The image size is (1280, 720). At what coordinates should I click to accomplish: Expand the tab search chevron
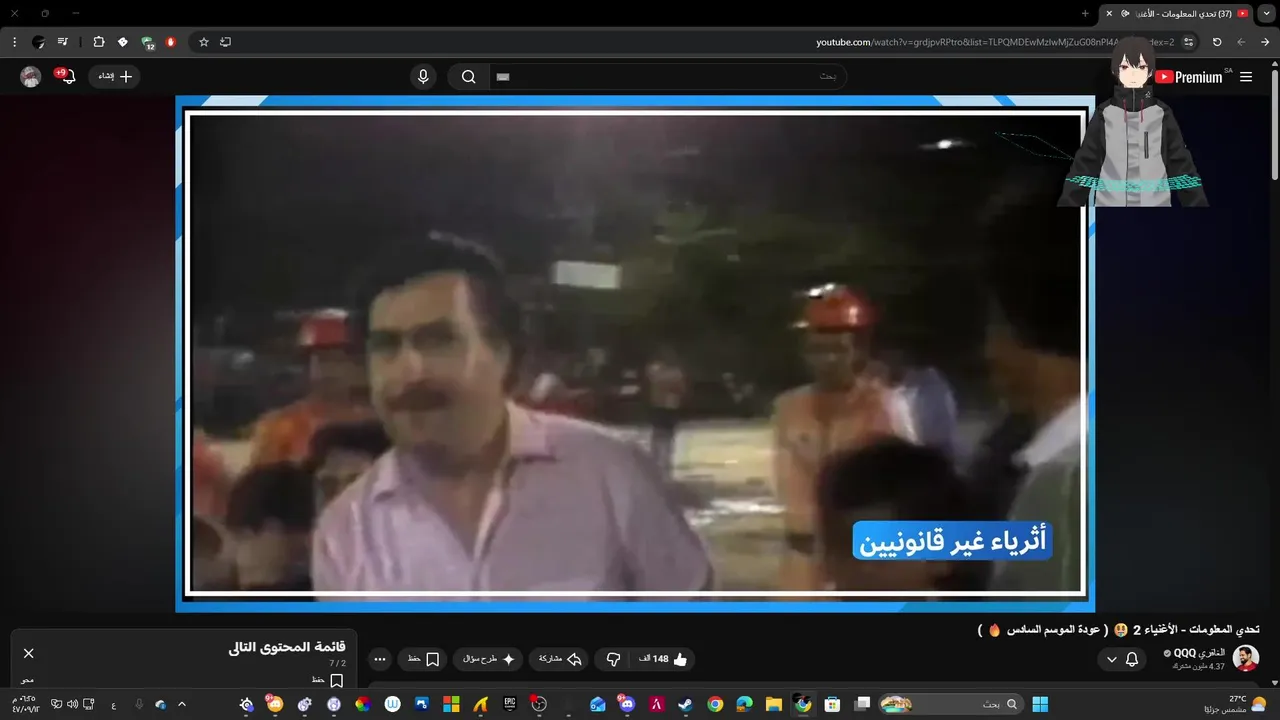click(x=1265, y=13)
